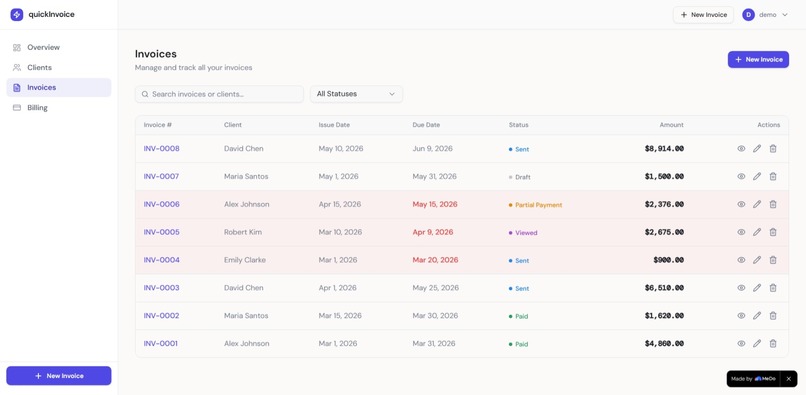Click client name Robert Kim

coord(243,232)
